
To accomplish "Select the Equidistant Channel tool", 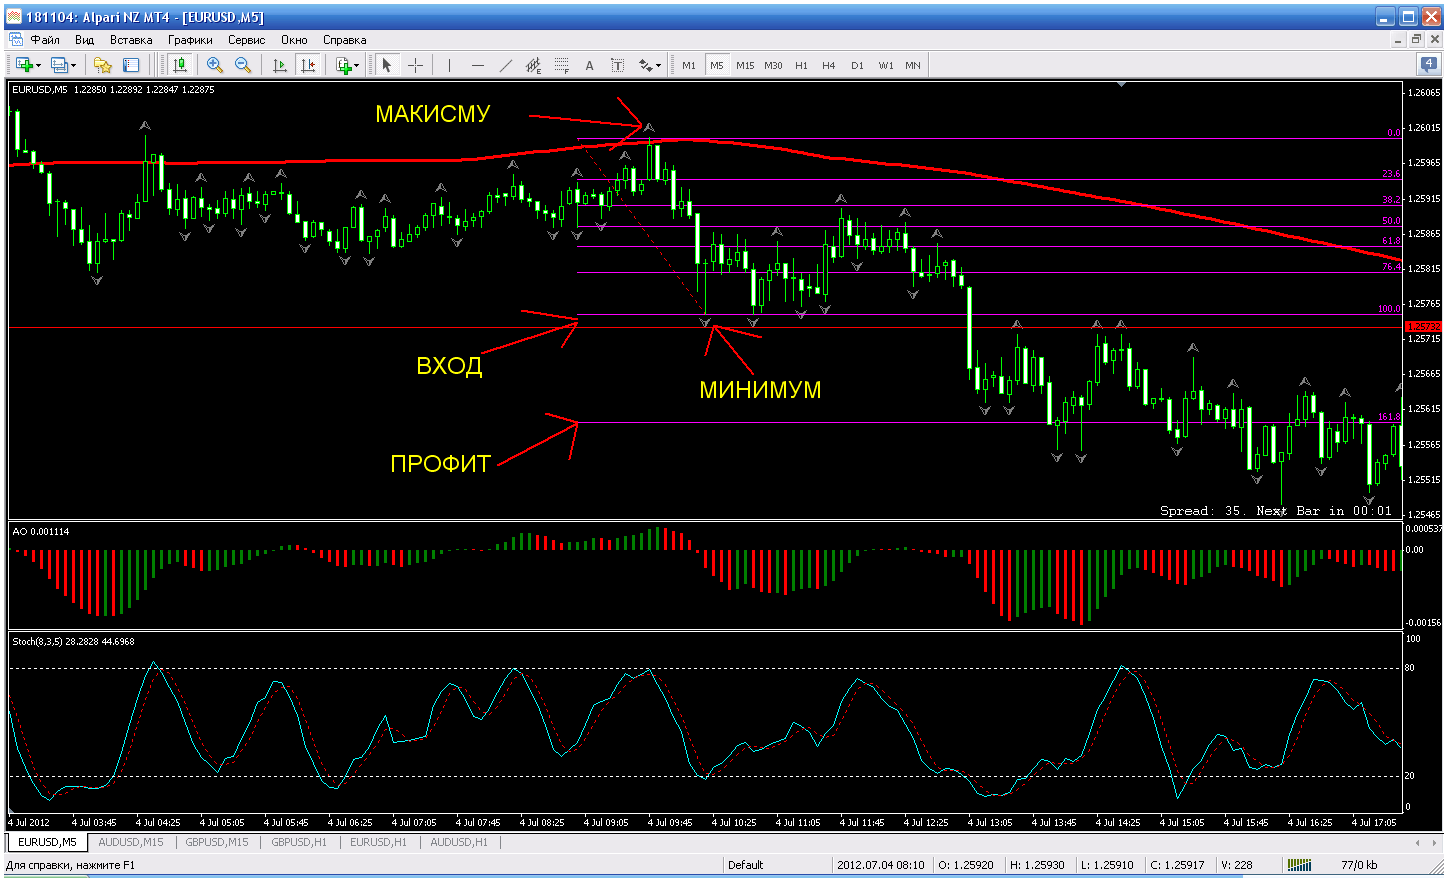I will click(533, 65).
